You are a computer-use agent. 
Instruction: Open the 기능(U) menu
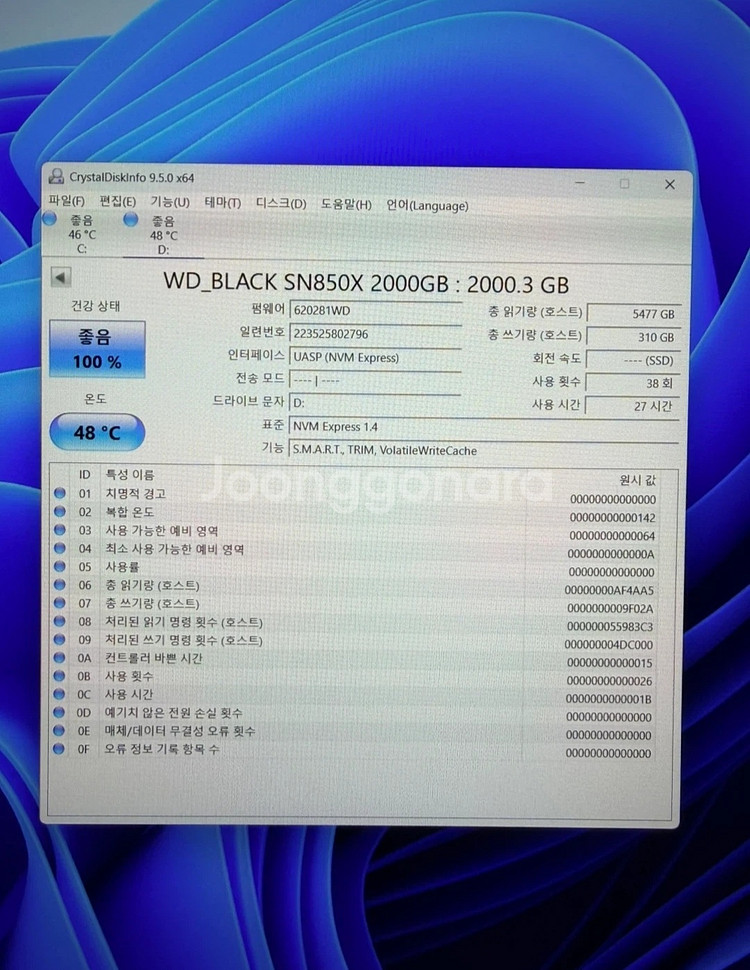click(x=170, y=202)
